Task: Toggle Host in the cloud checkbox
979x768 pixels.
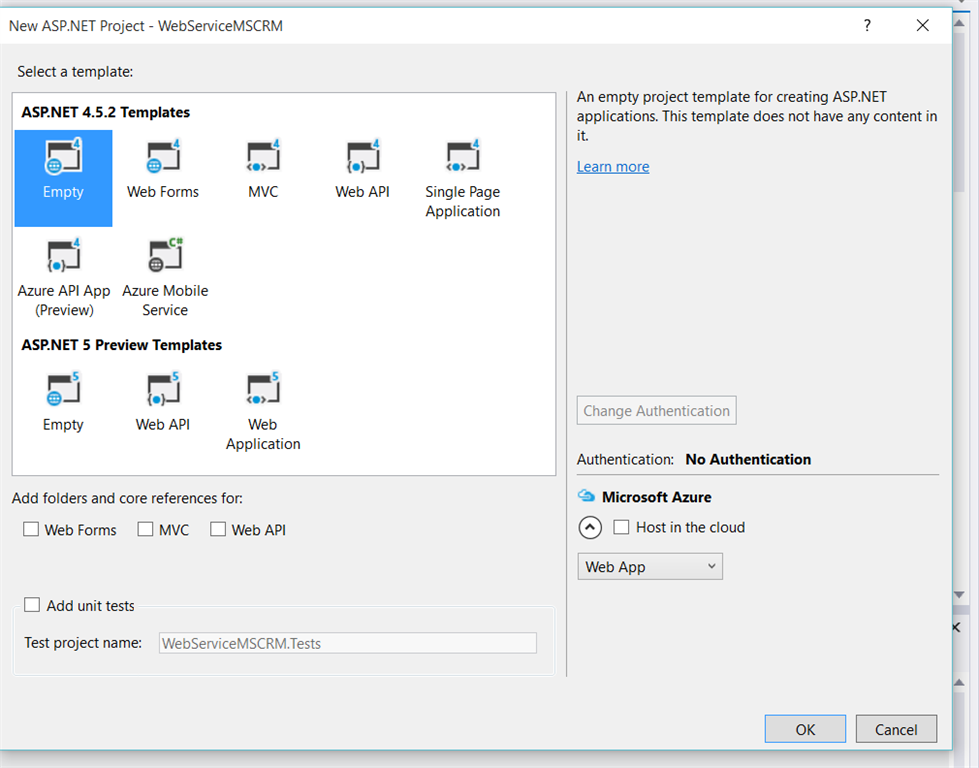Action: pos(621,527)
